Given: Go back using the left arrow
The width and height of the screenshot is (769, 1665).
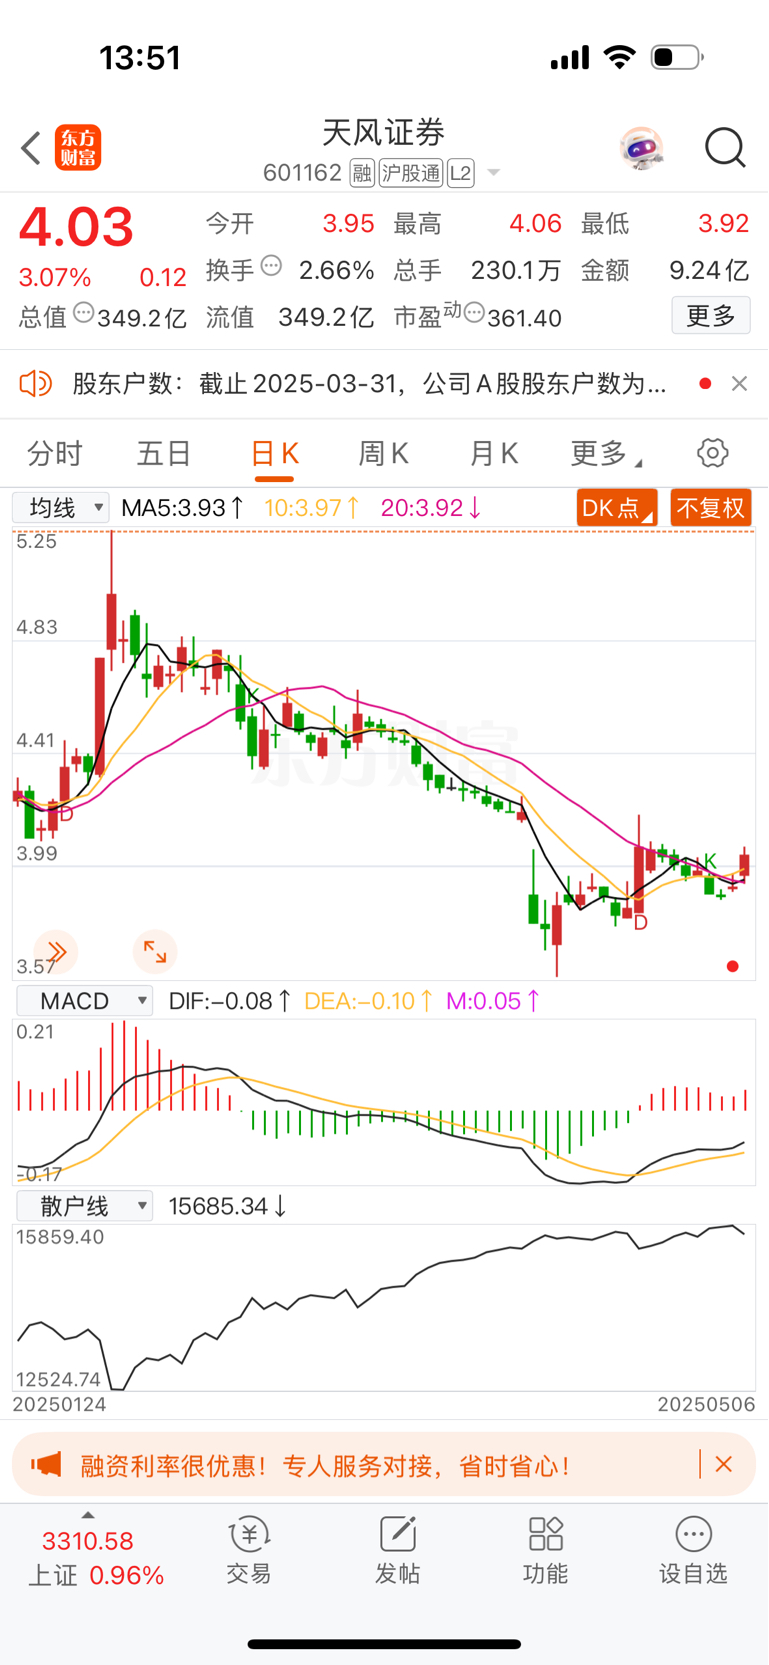Looking at the screenshot, I should (31, 148).
